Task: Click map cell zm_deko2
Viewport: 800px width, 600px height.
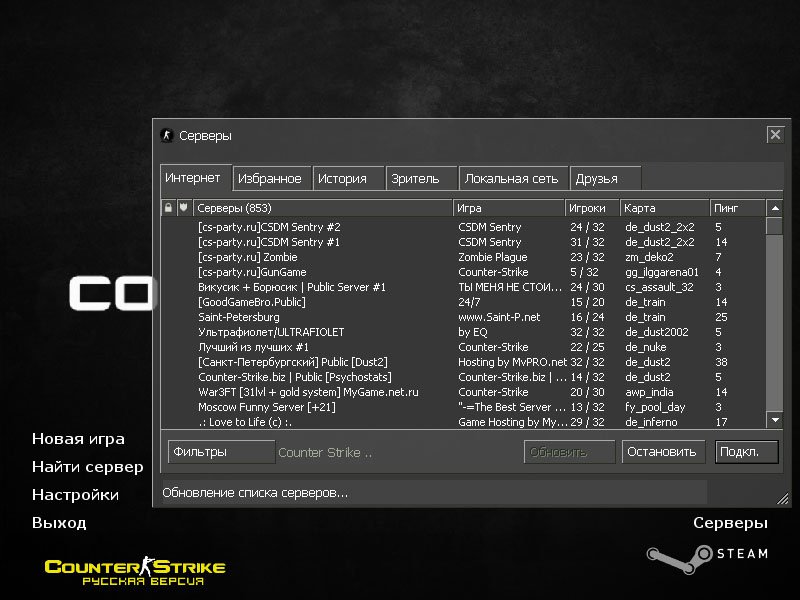Action: pos(649,257)
